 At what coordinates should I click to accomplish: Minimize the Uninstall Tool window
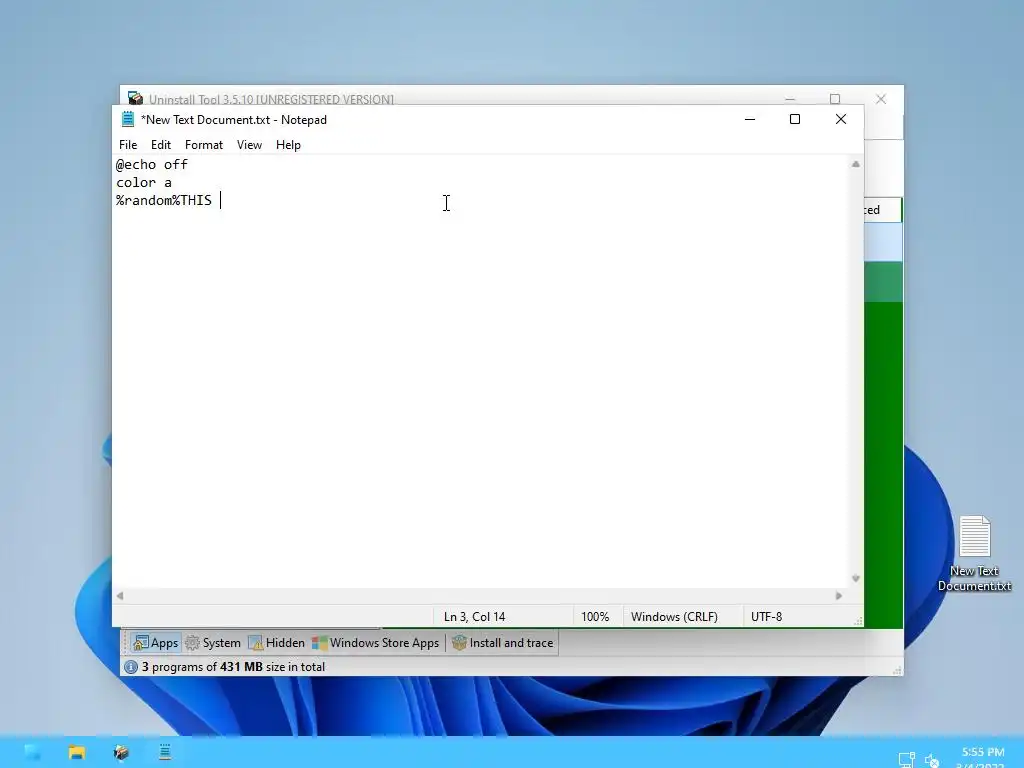click(x=790, y=99)
